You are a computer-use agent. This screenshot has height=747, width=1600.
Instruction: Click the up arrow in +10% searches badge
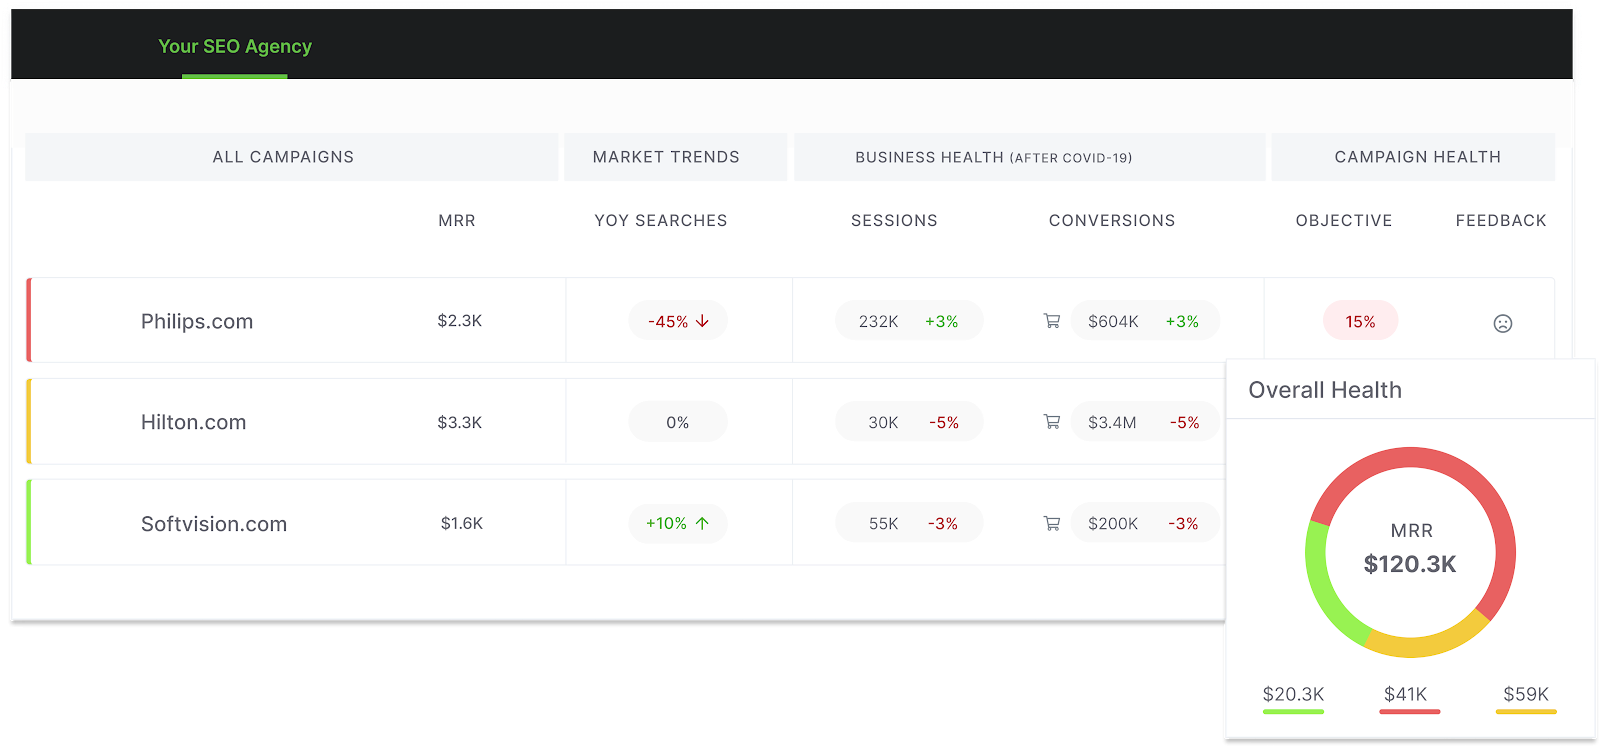[x=702, y=523]
